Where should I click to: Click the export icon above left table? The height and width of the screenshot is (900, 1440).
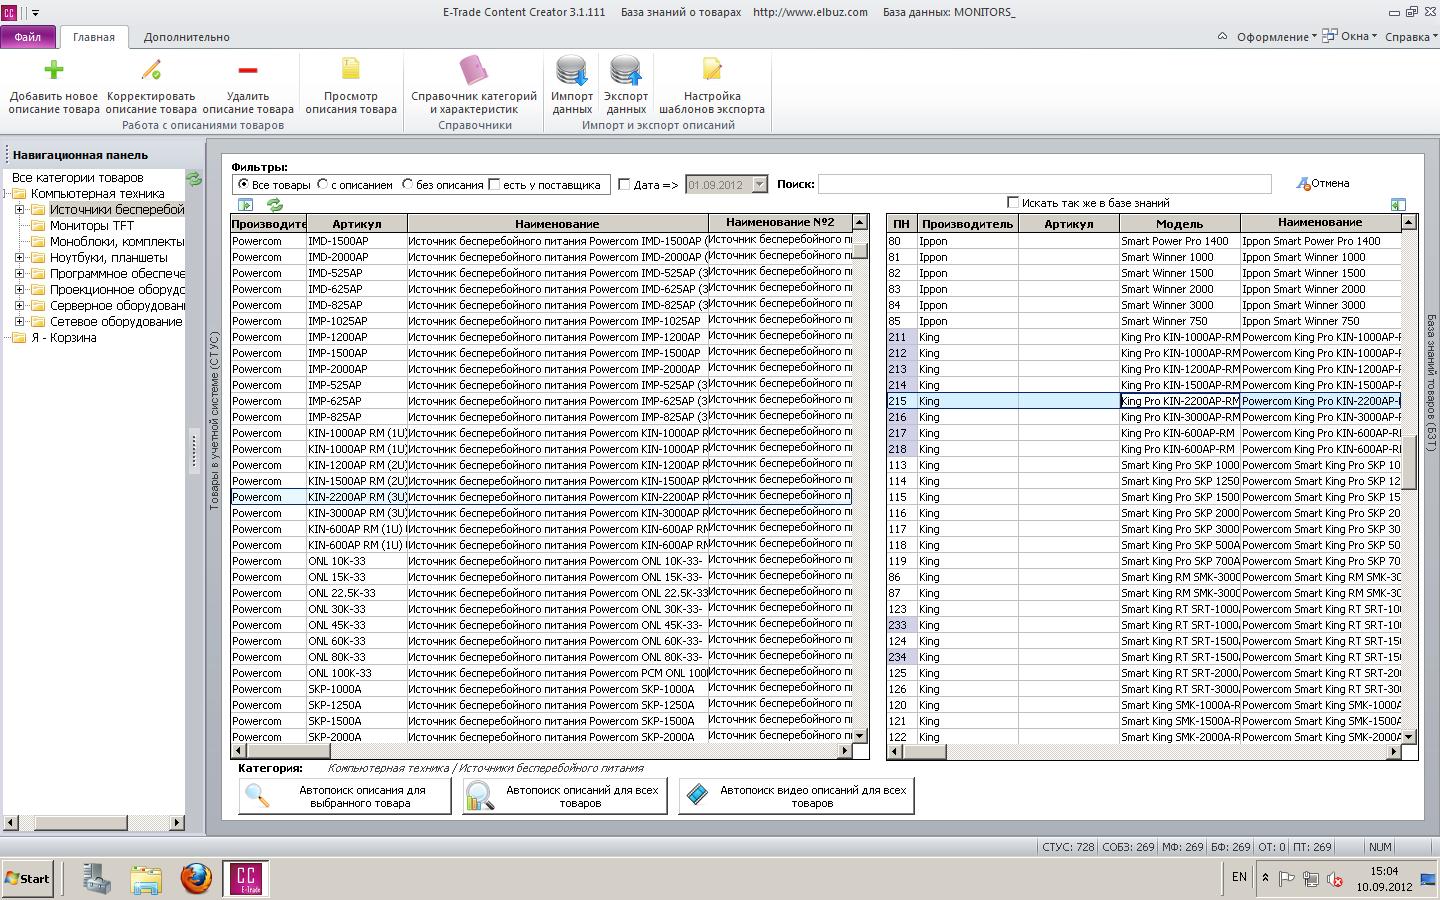(x=245, y=205)
